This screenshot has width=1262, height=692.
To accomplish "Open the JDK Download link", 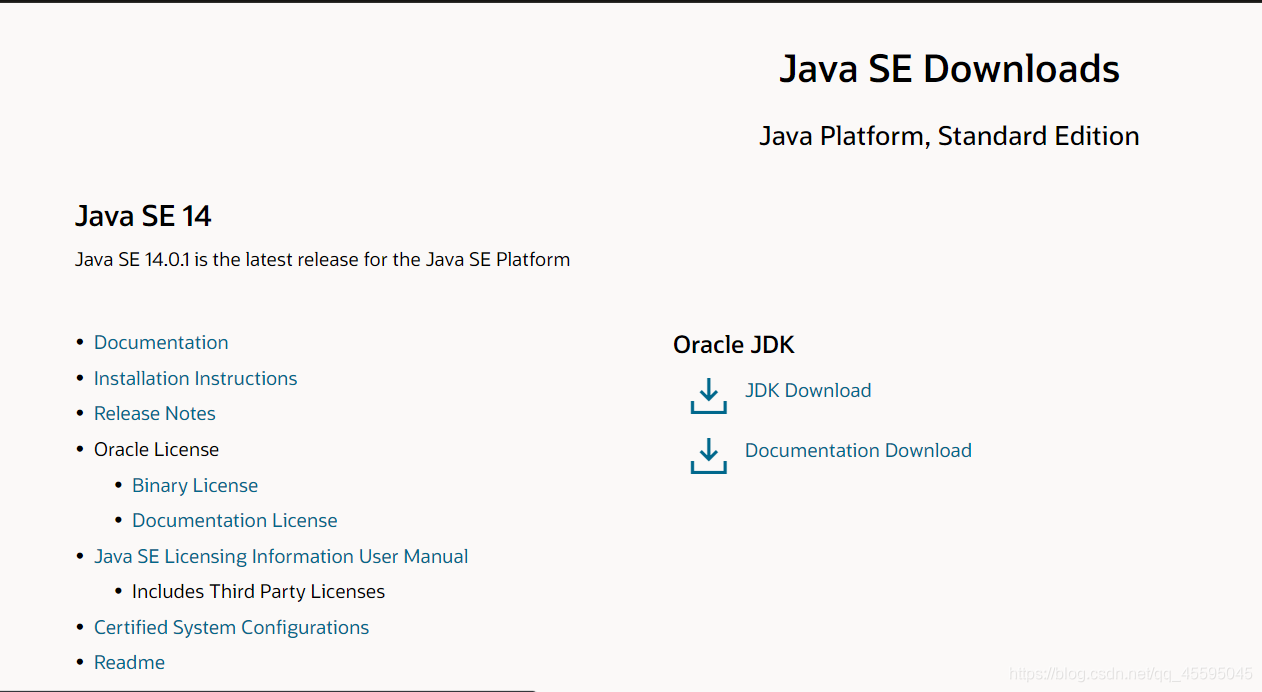I will click(x=808, y=390).
